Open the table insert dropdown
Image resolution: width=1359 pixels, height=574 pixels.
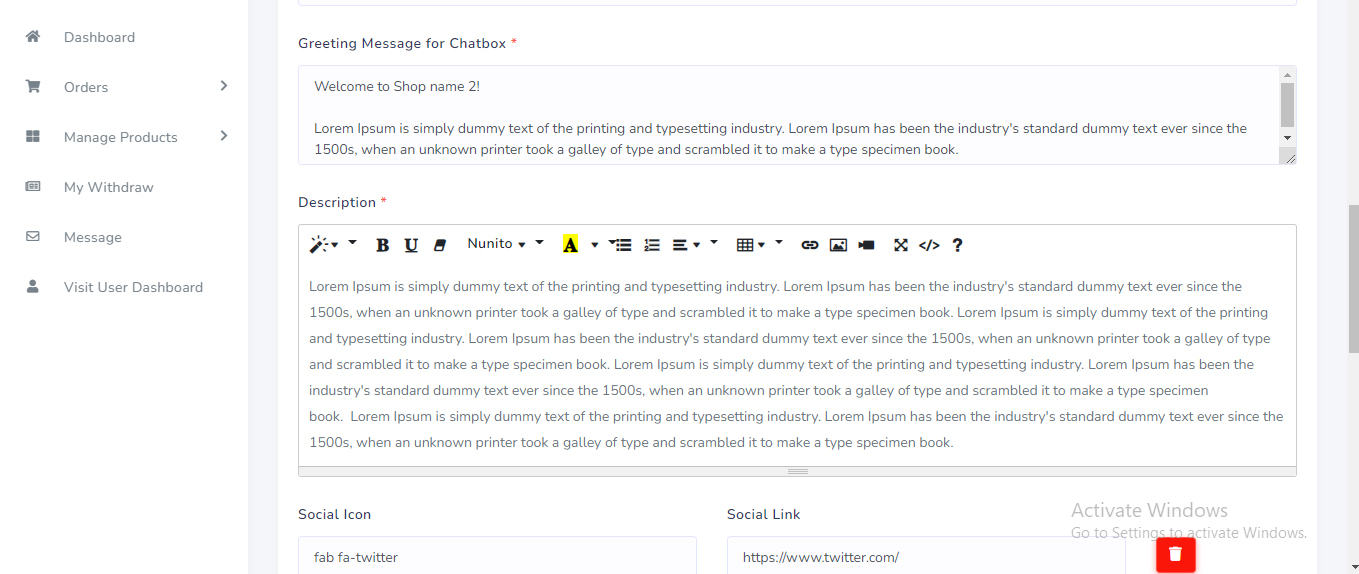(x=750, y=245)
